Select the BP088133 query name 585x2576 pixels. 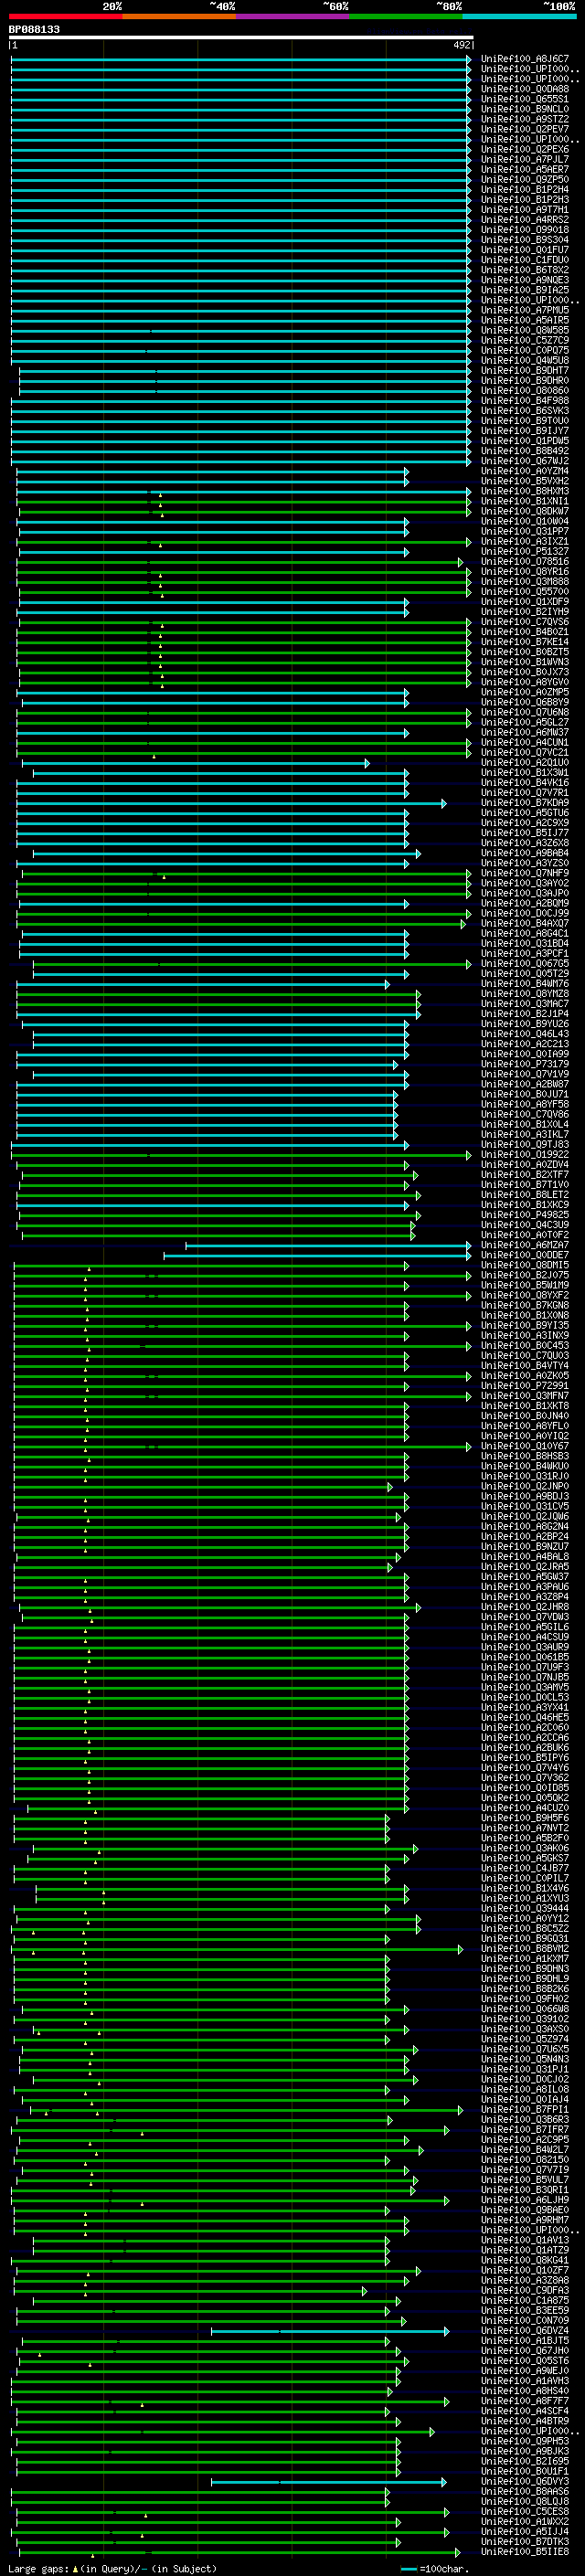click(34, 29)
